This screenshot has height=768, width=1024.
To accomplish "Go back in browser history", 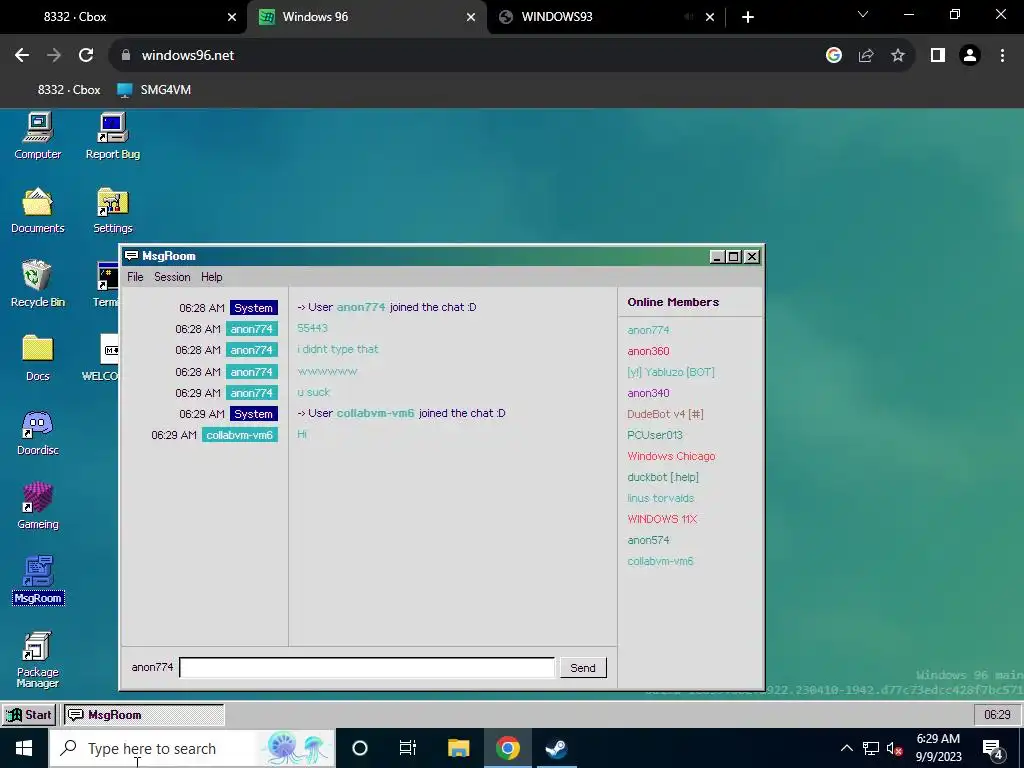I will [x=22, y=55].
